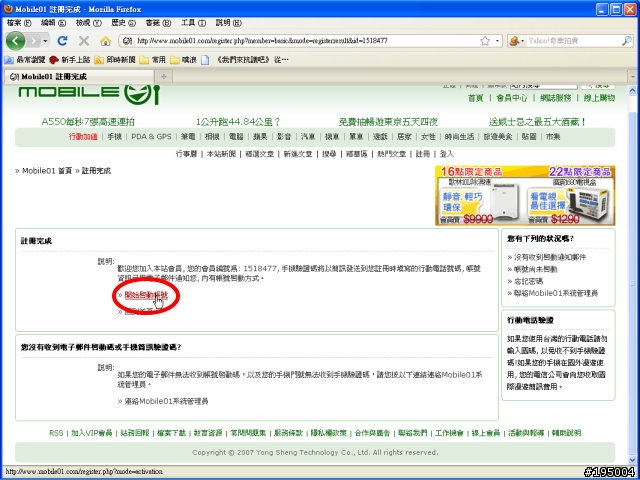Open the 檢視 (View) menu
640x480 pixels.
click(89, 23)
